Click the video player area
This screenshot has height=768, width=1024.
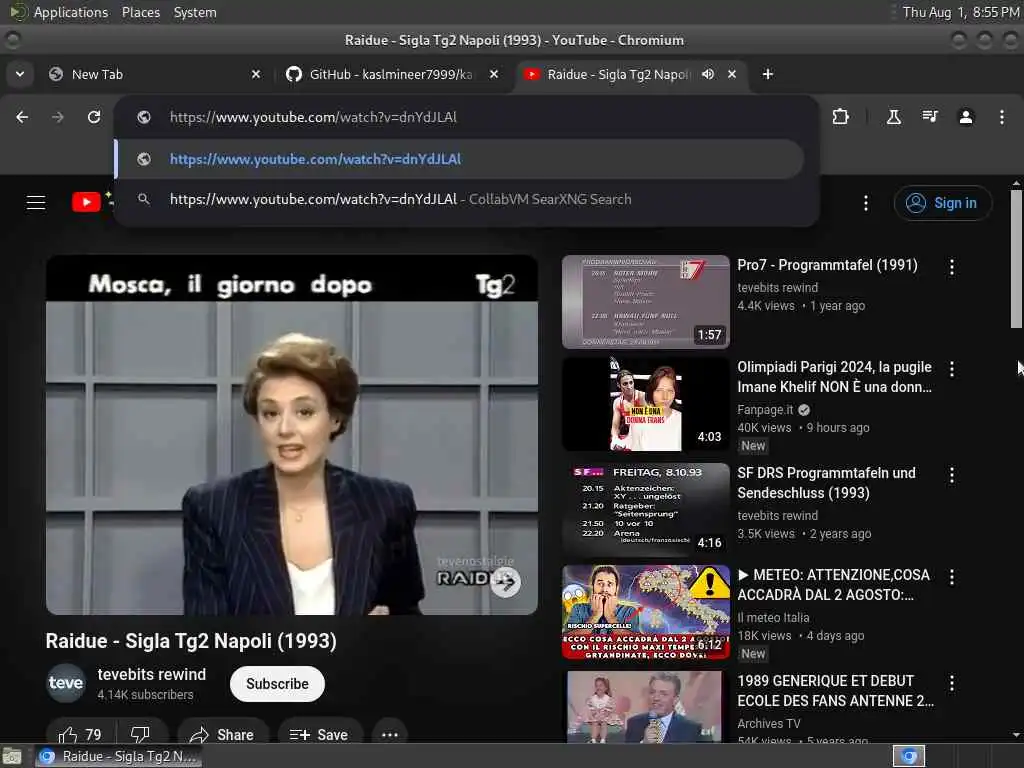(292, 434)
